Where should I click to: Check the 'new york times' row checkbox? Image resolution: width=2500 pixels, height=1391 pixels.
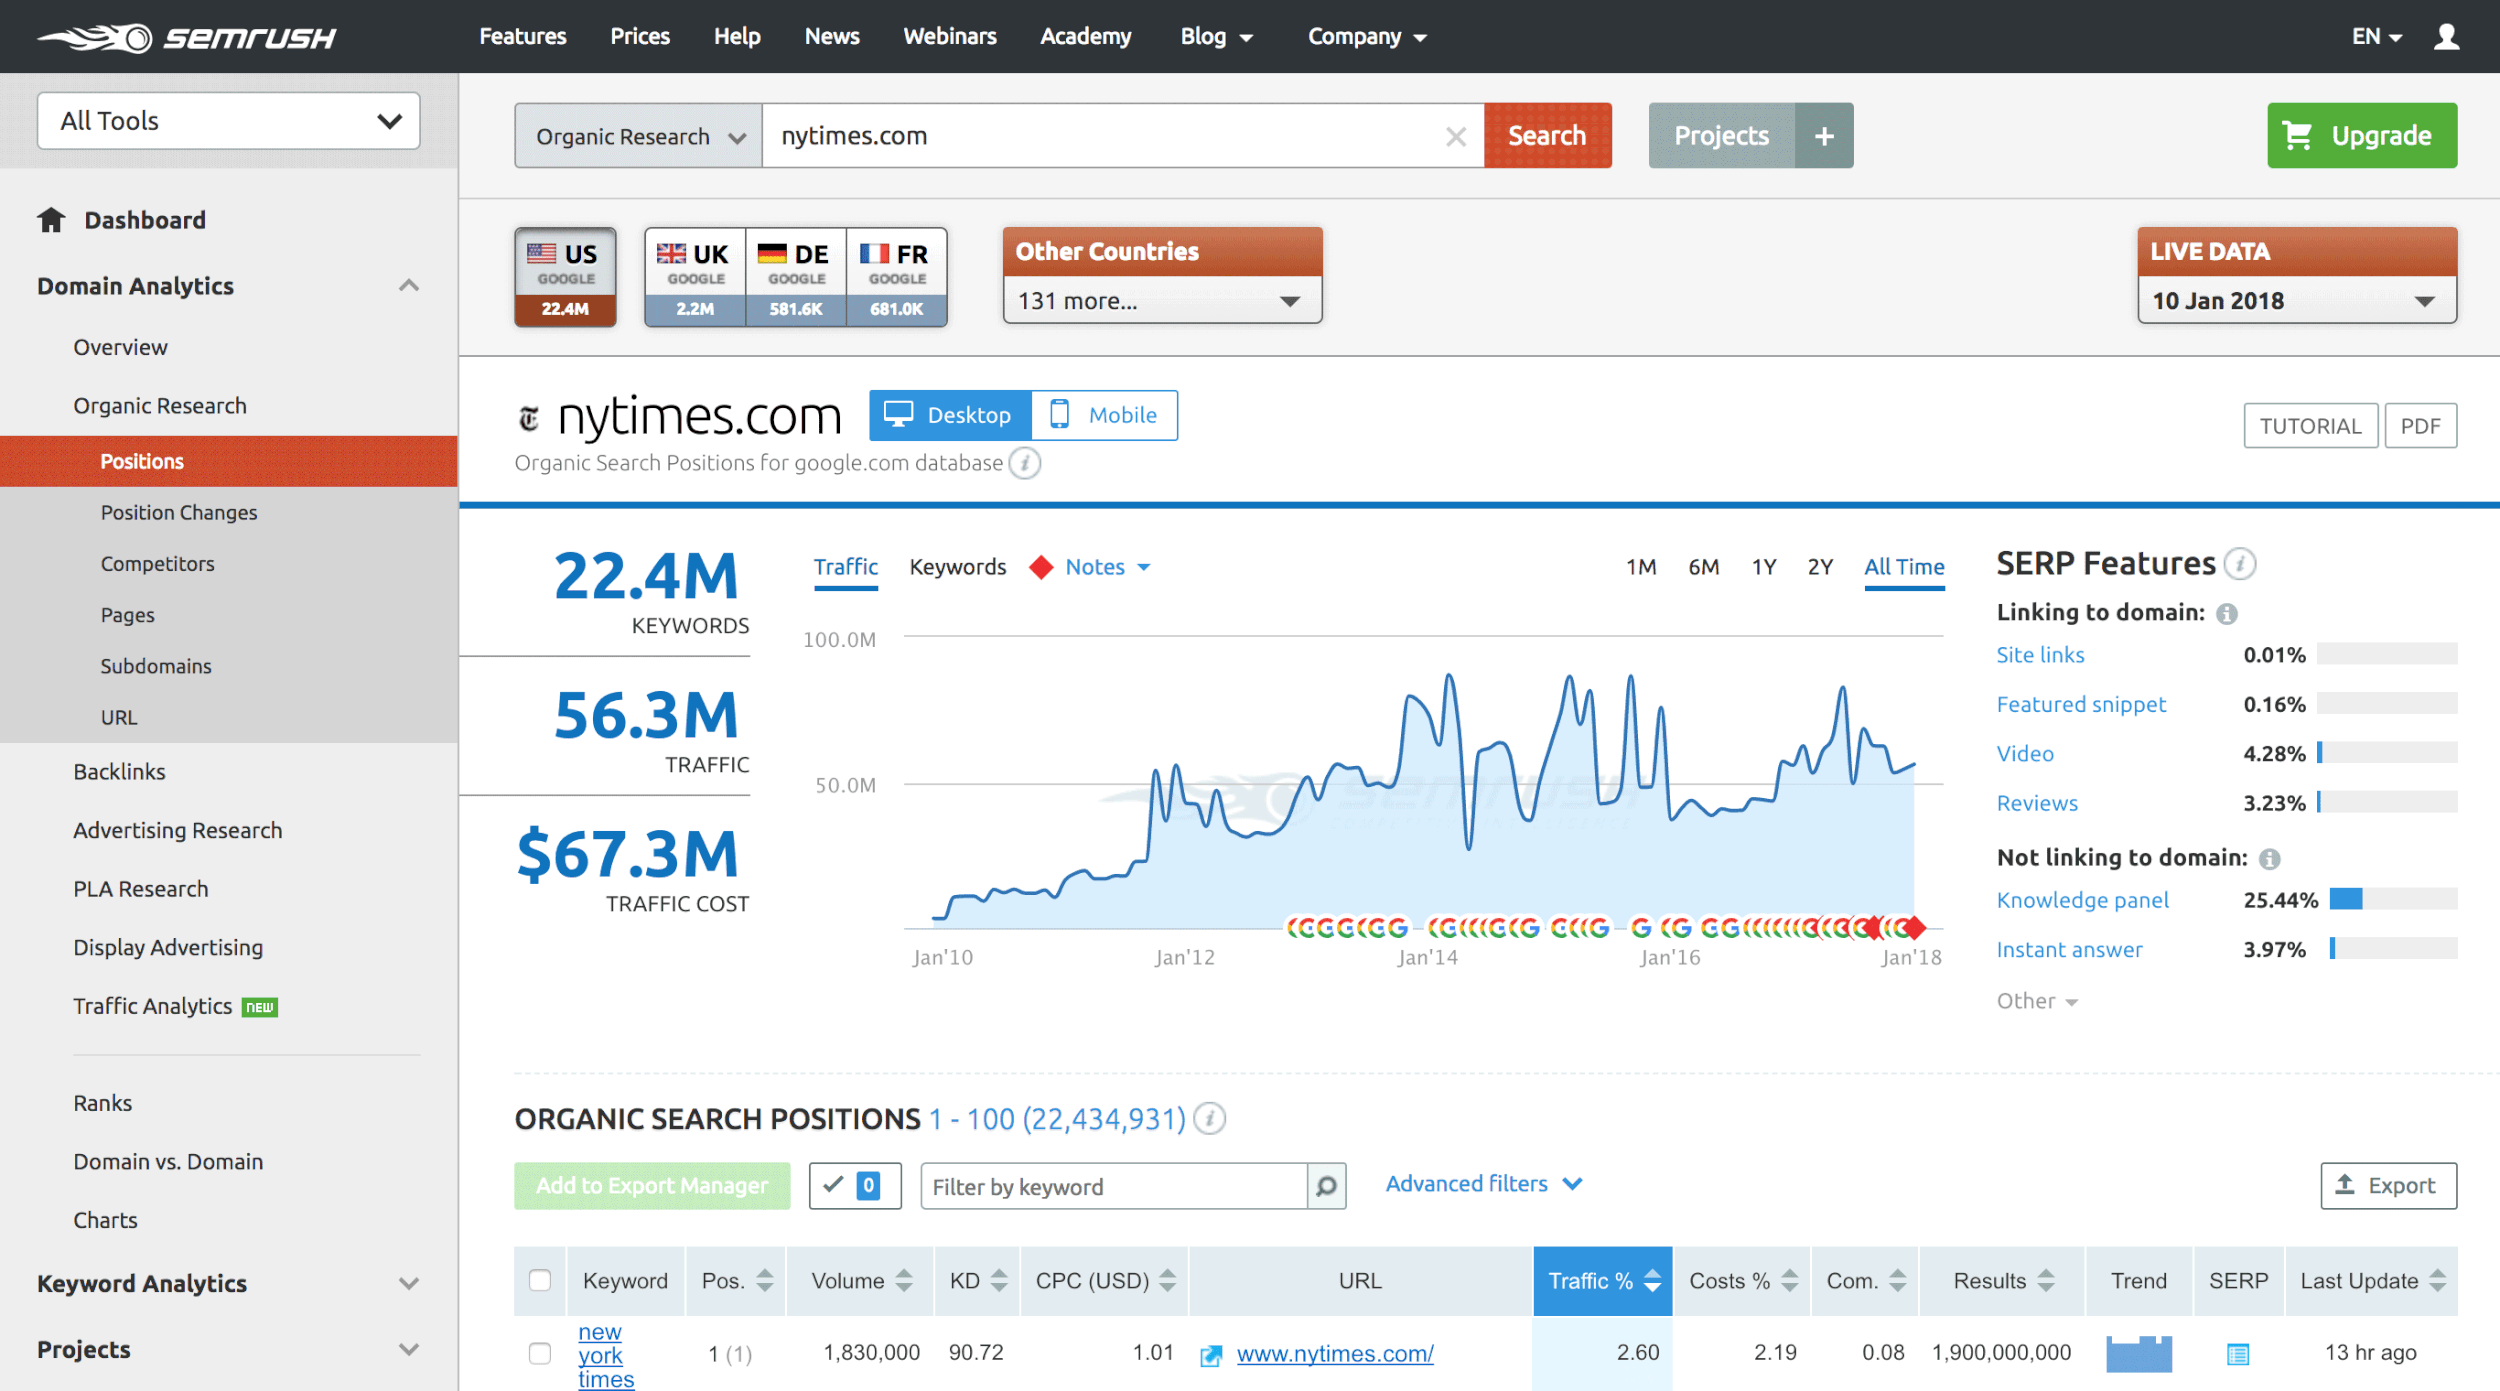(x=540, y=1353)
